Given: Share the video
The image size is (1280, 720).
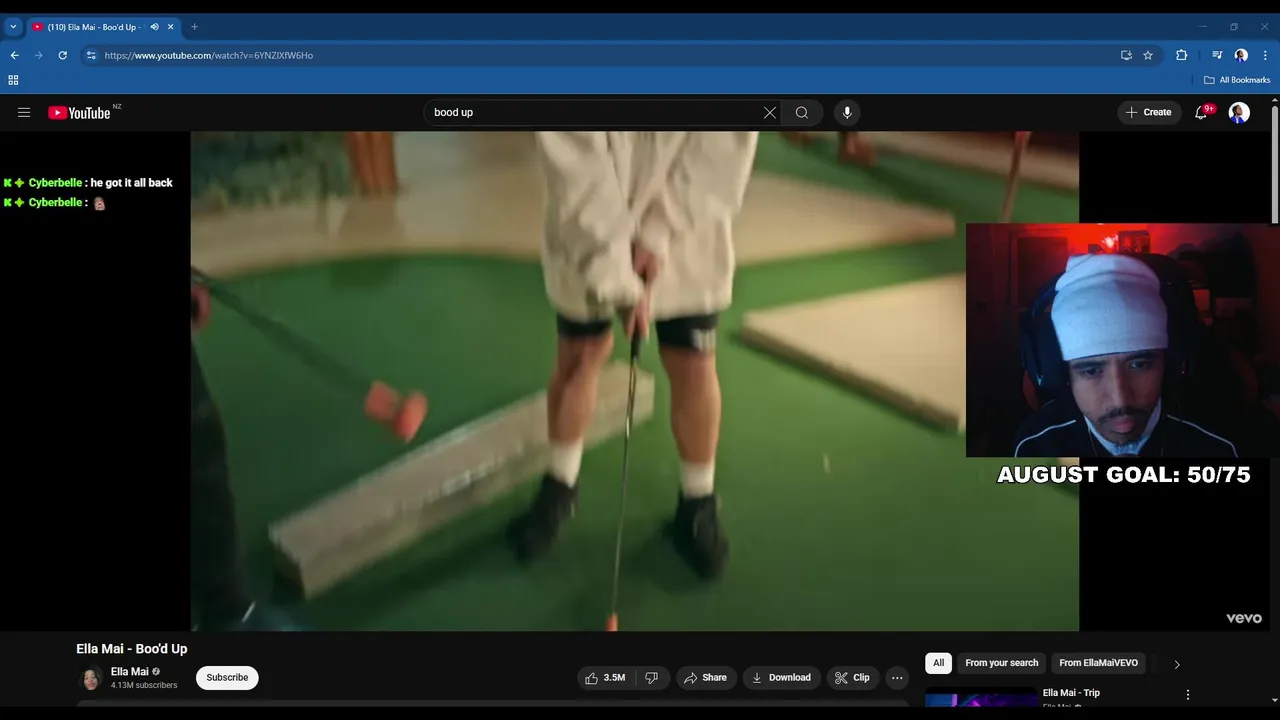Looking at the screenshot, I should (706, 678).
